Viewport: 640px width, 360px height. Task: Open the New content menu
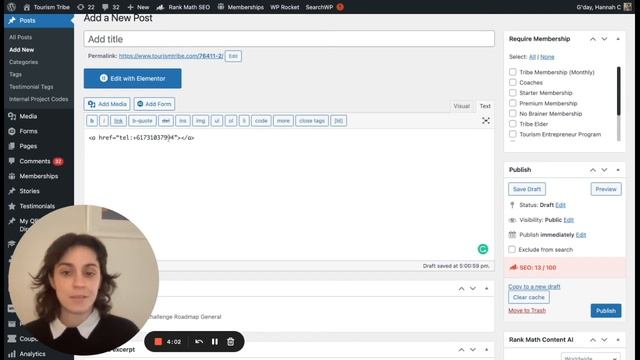pos(138,7)
